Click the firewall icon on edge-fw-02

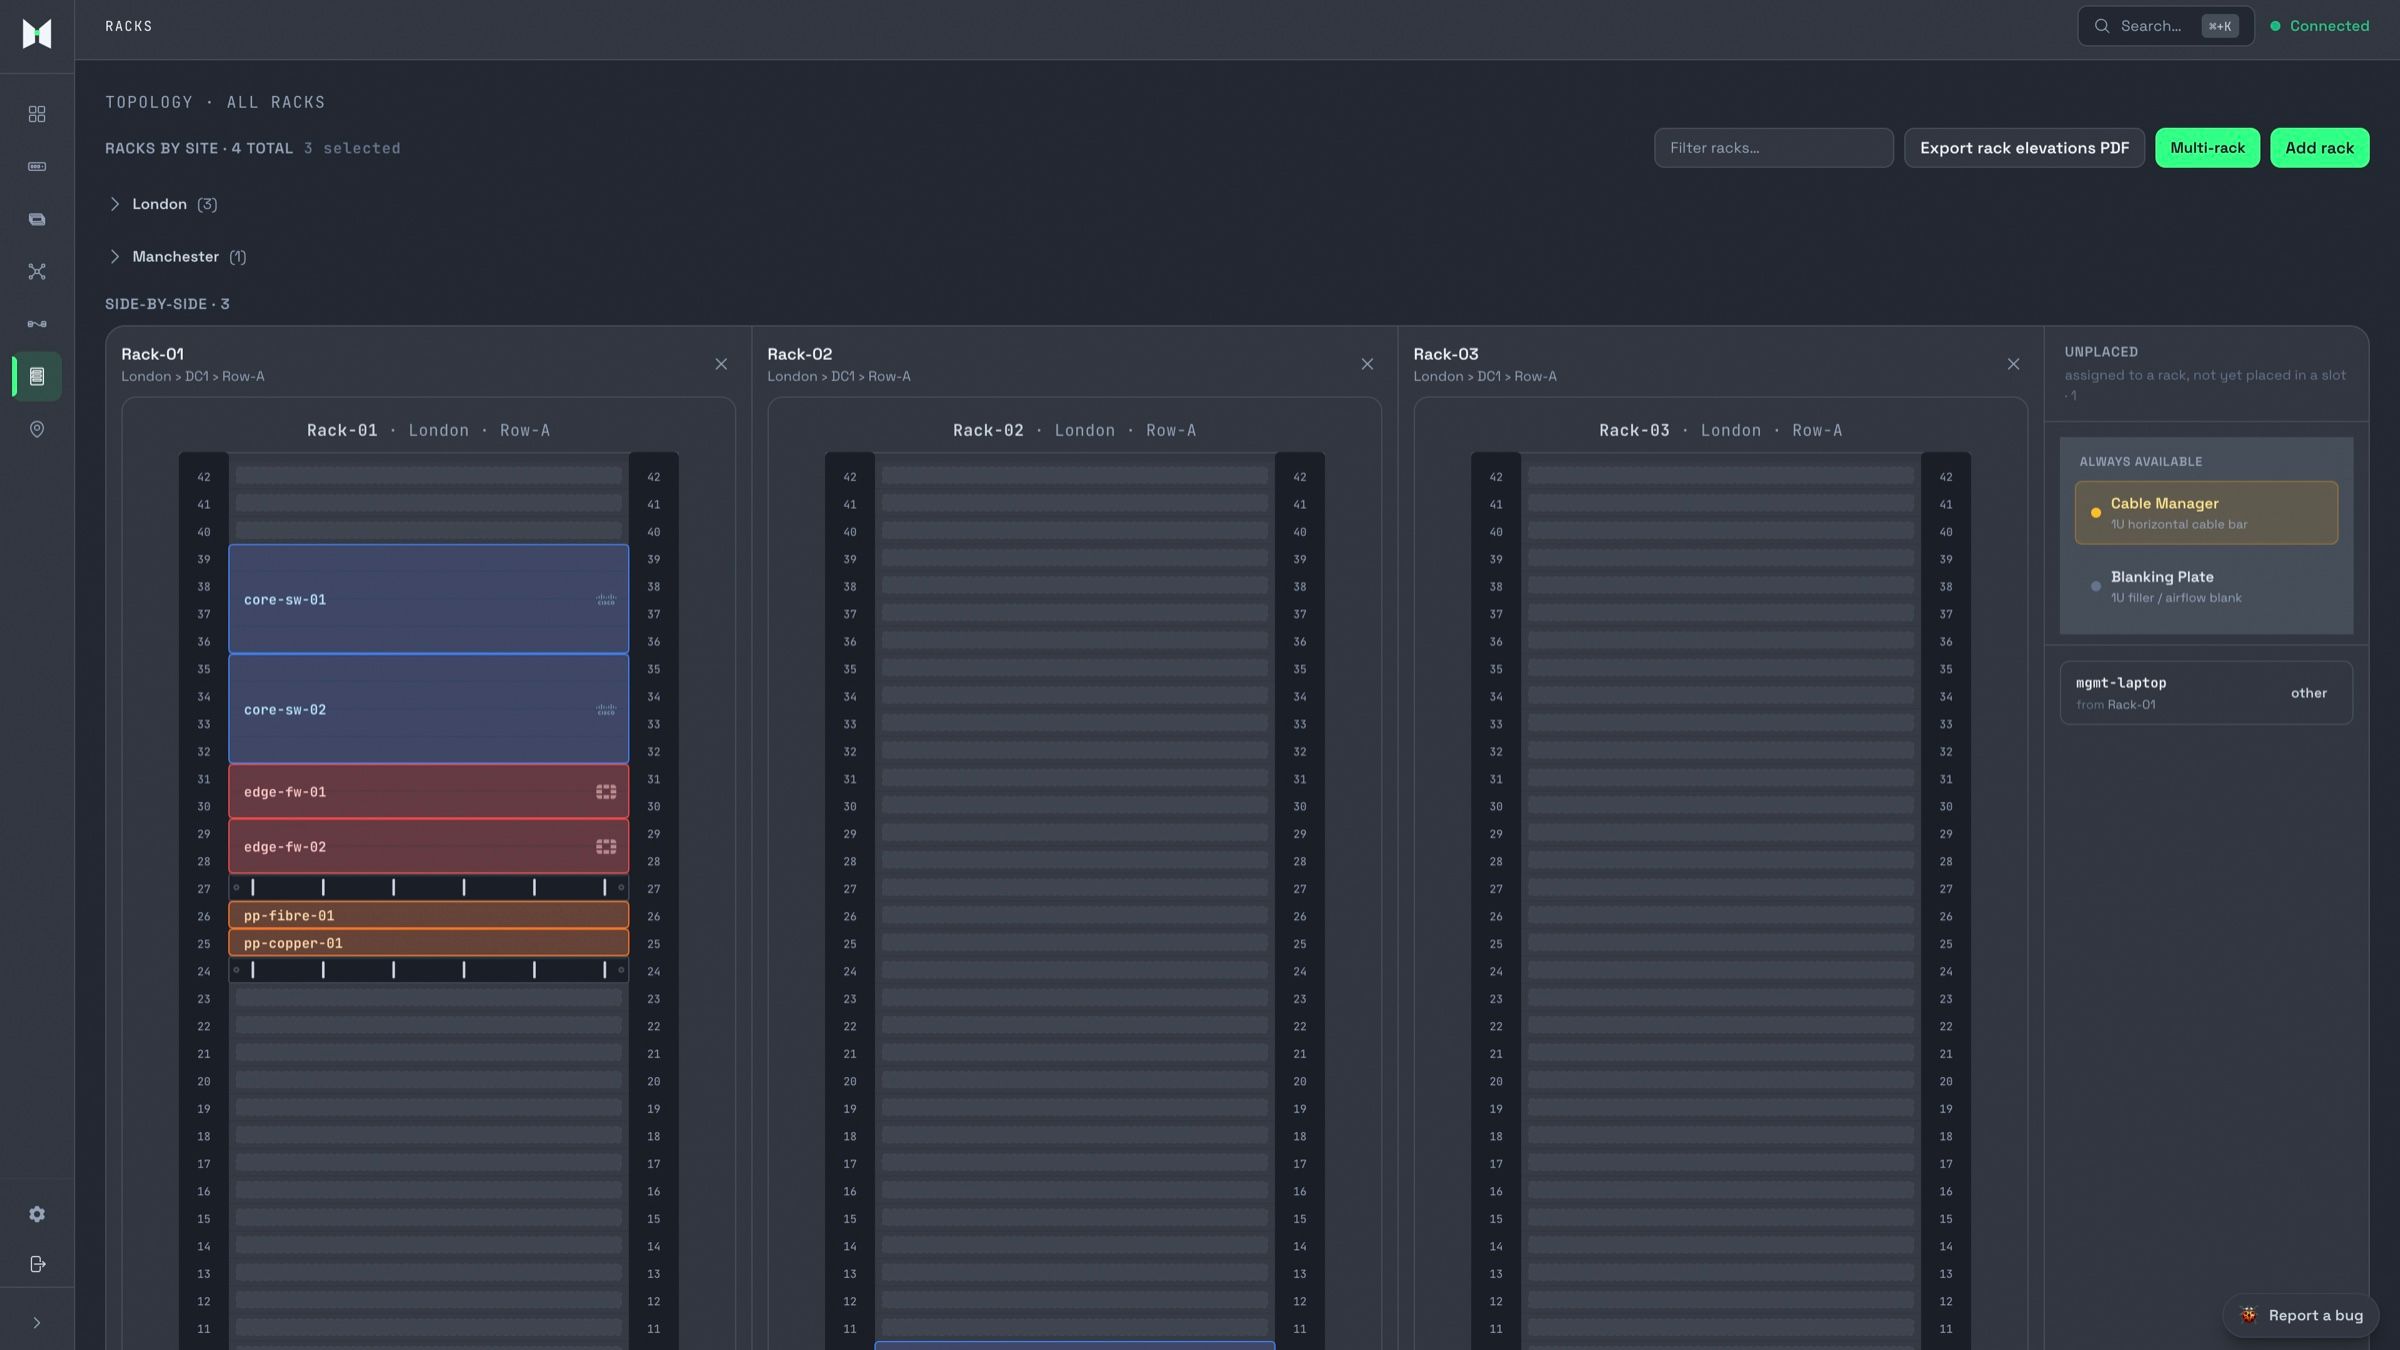606,847
